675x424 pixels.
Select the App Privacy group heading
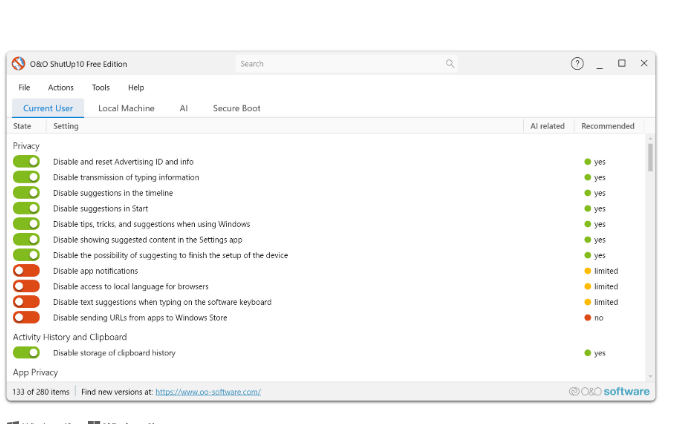point(35,372)
